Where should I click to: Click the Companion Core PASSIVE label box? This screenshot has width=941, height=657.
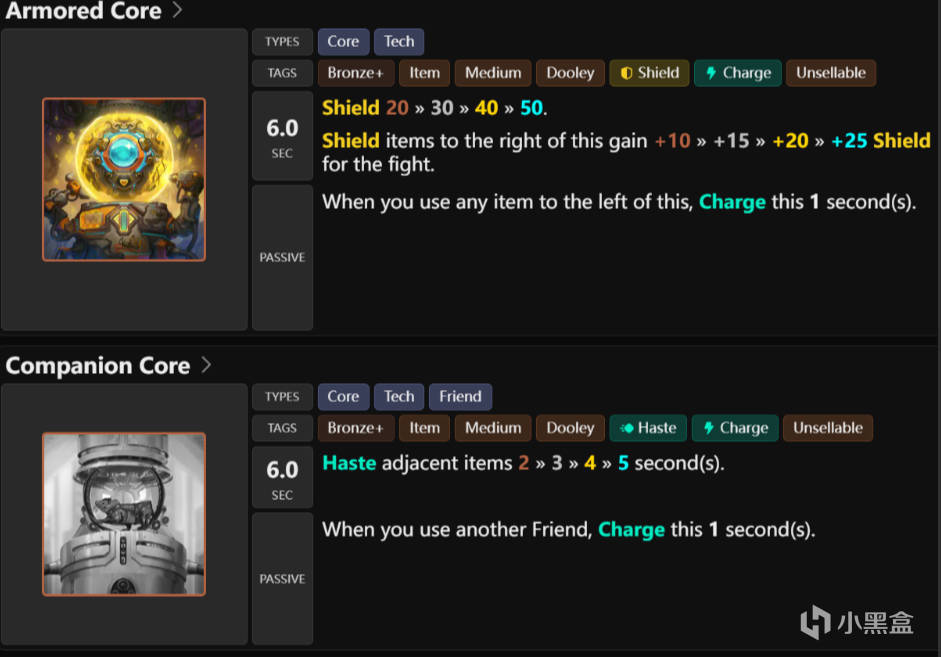coord(282,579)
